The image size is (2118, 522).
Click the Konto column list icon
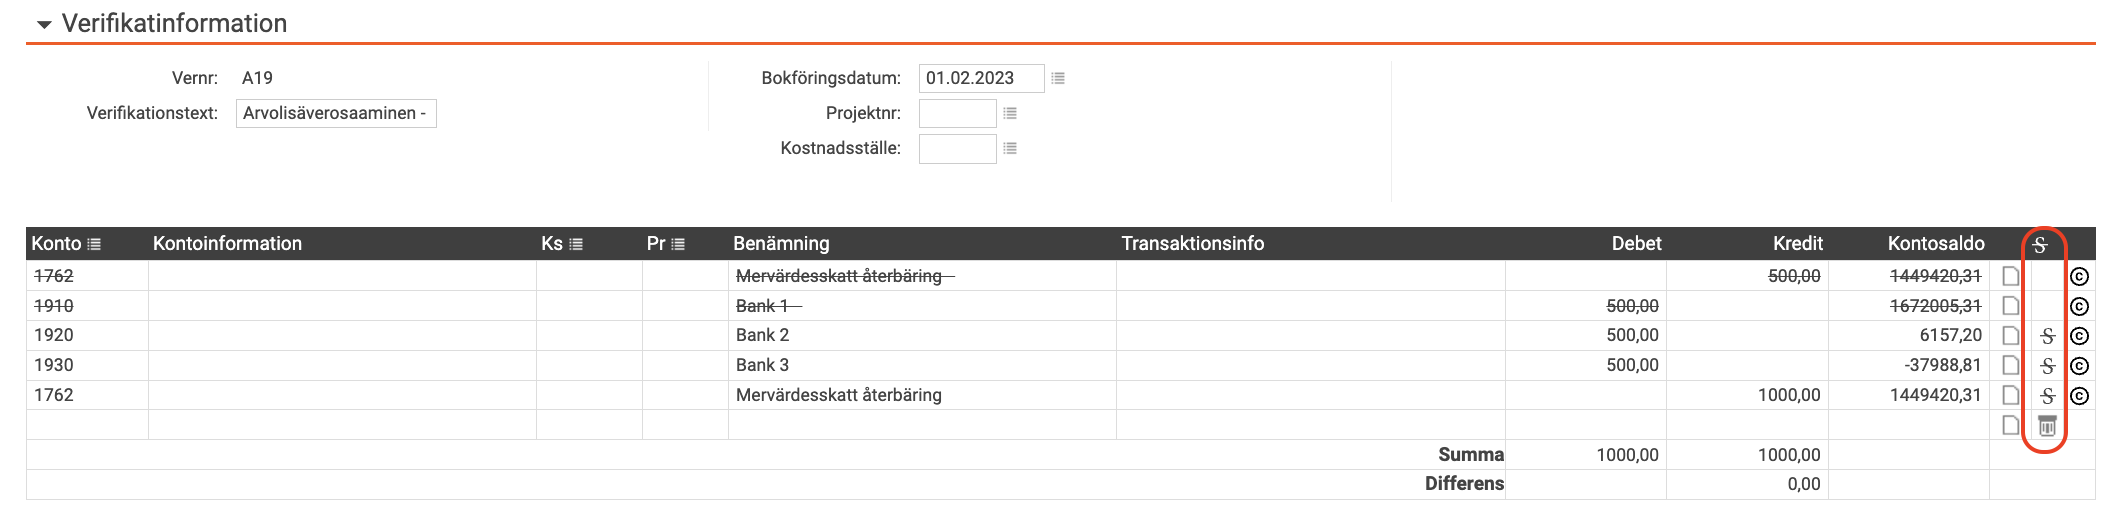pyautogui.click(x=94, y=244)
